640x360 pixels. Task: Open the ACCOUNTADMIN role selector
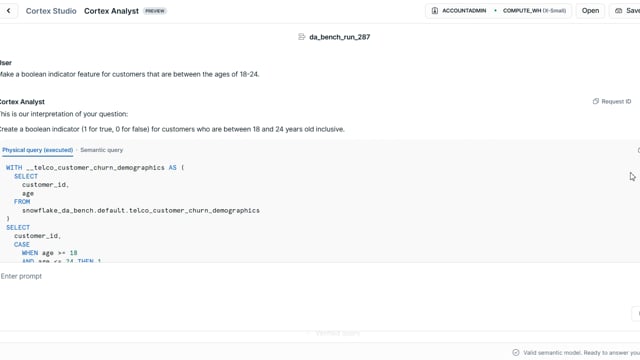coord(459,11)
